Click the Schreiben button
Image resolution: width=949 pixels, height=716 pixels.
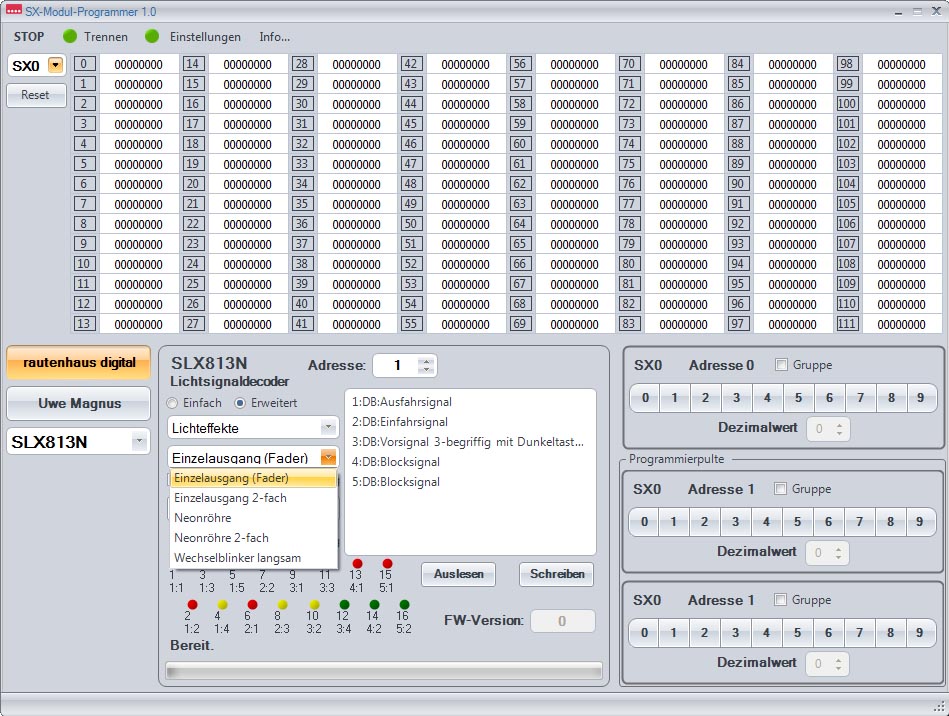[556, 574]
